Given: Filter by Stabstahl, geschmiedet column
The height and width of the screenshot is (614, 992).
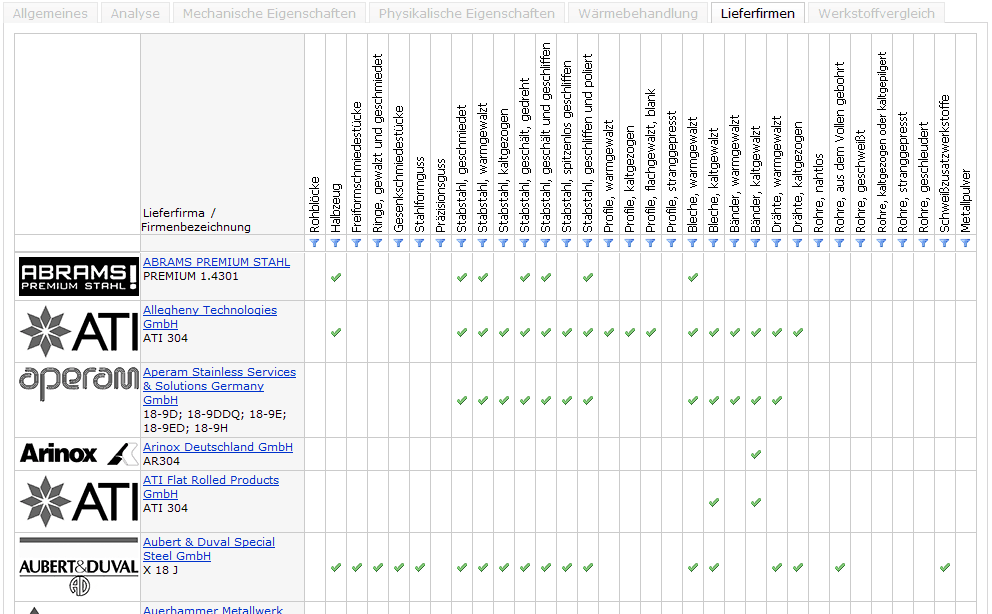Looking at the screenshot, I should pyautogui.click(x=461, y=242).
